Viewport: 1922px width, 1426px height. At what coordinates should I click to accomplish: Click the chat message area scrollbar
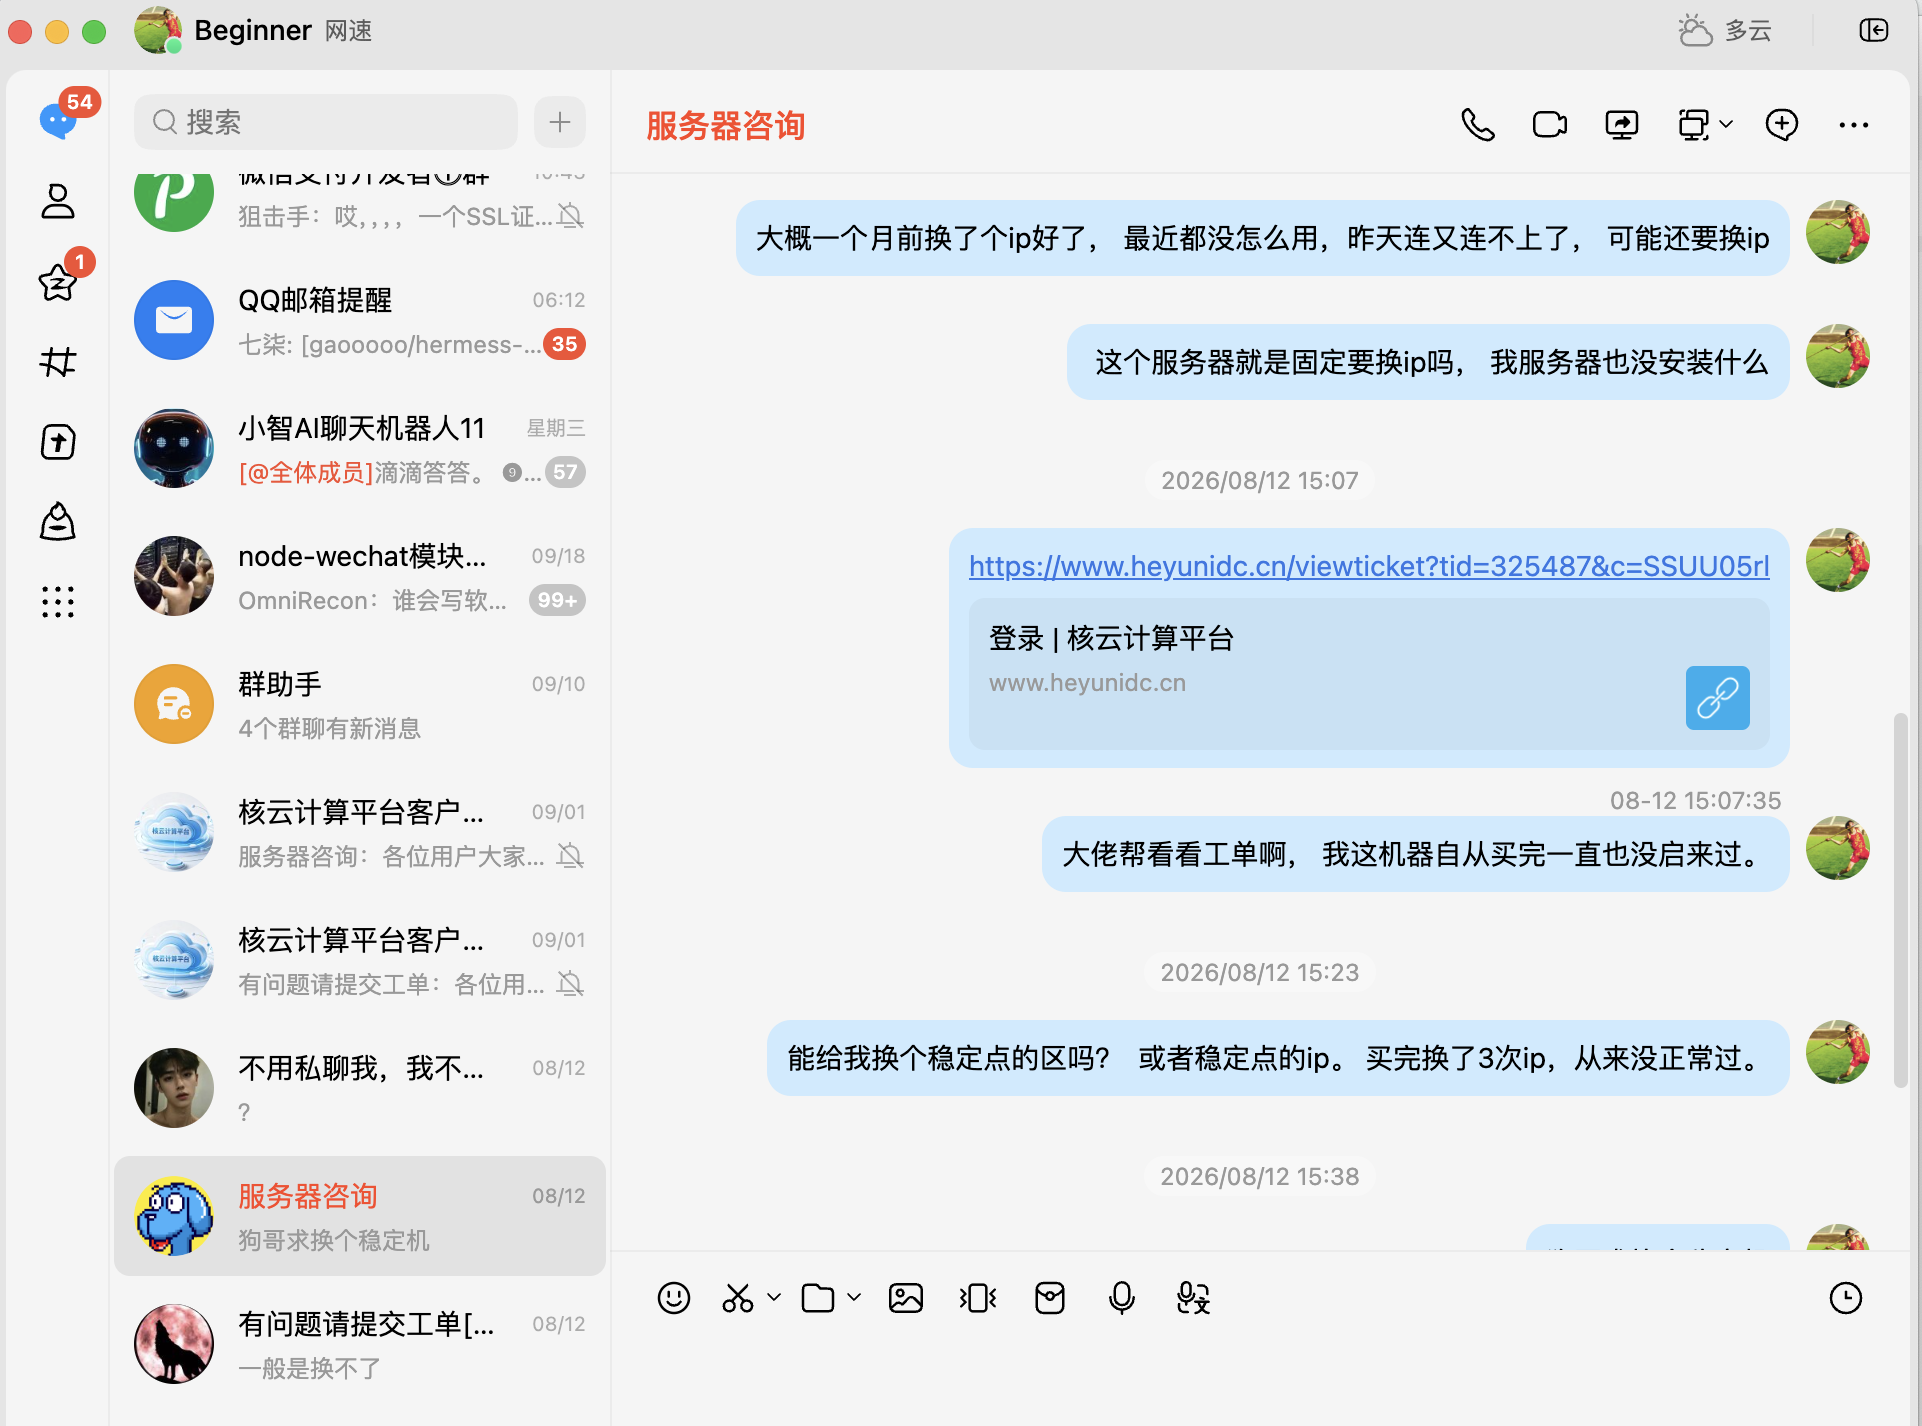[x=1901, y=900]
